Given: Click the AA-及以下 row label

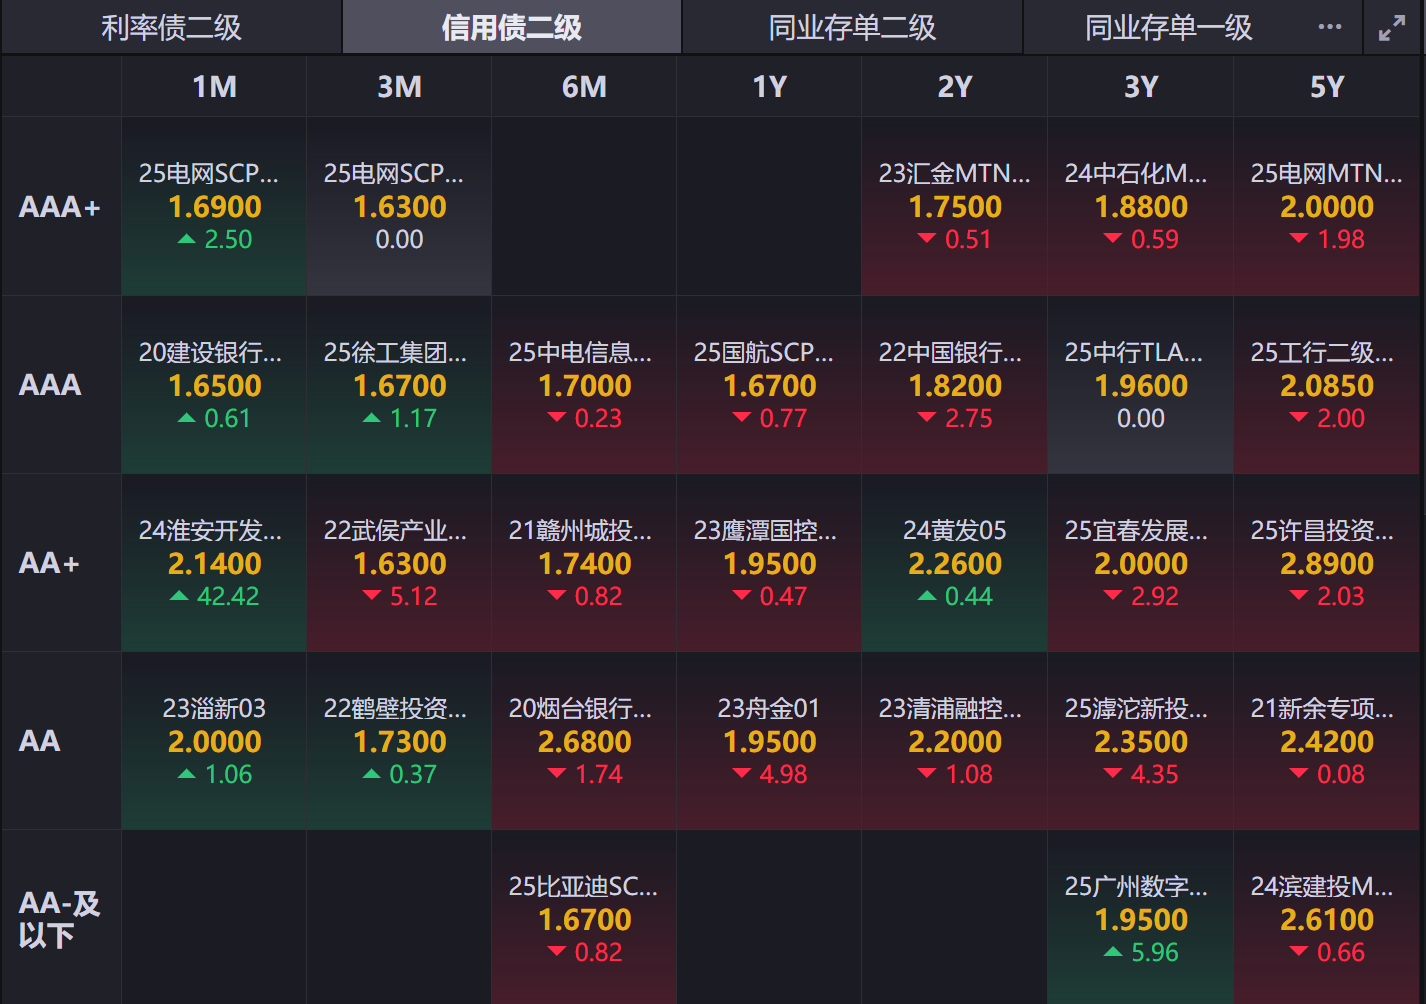Looking at the screenshot, I should click(61, 919).
